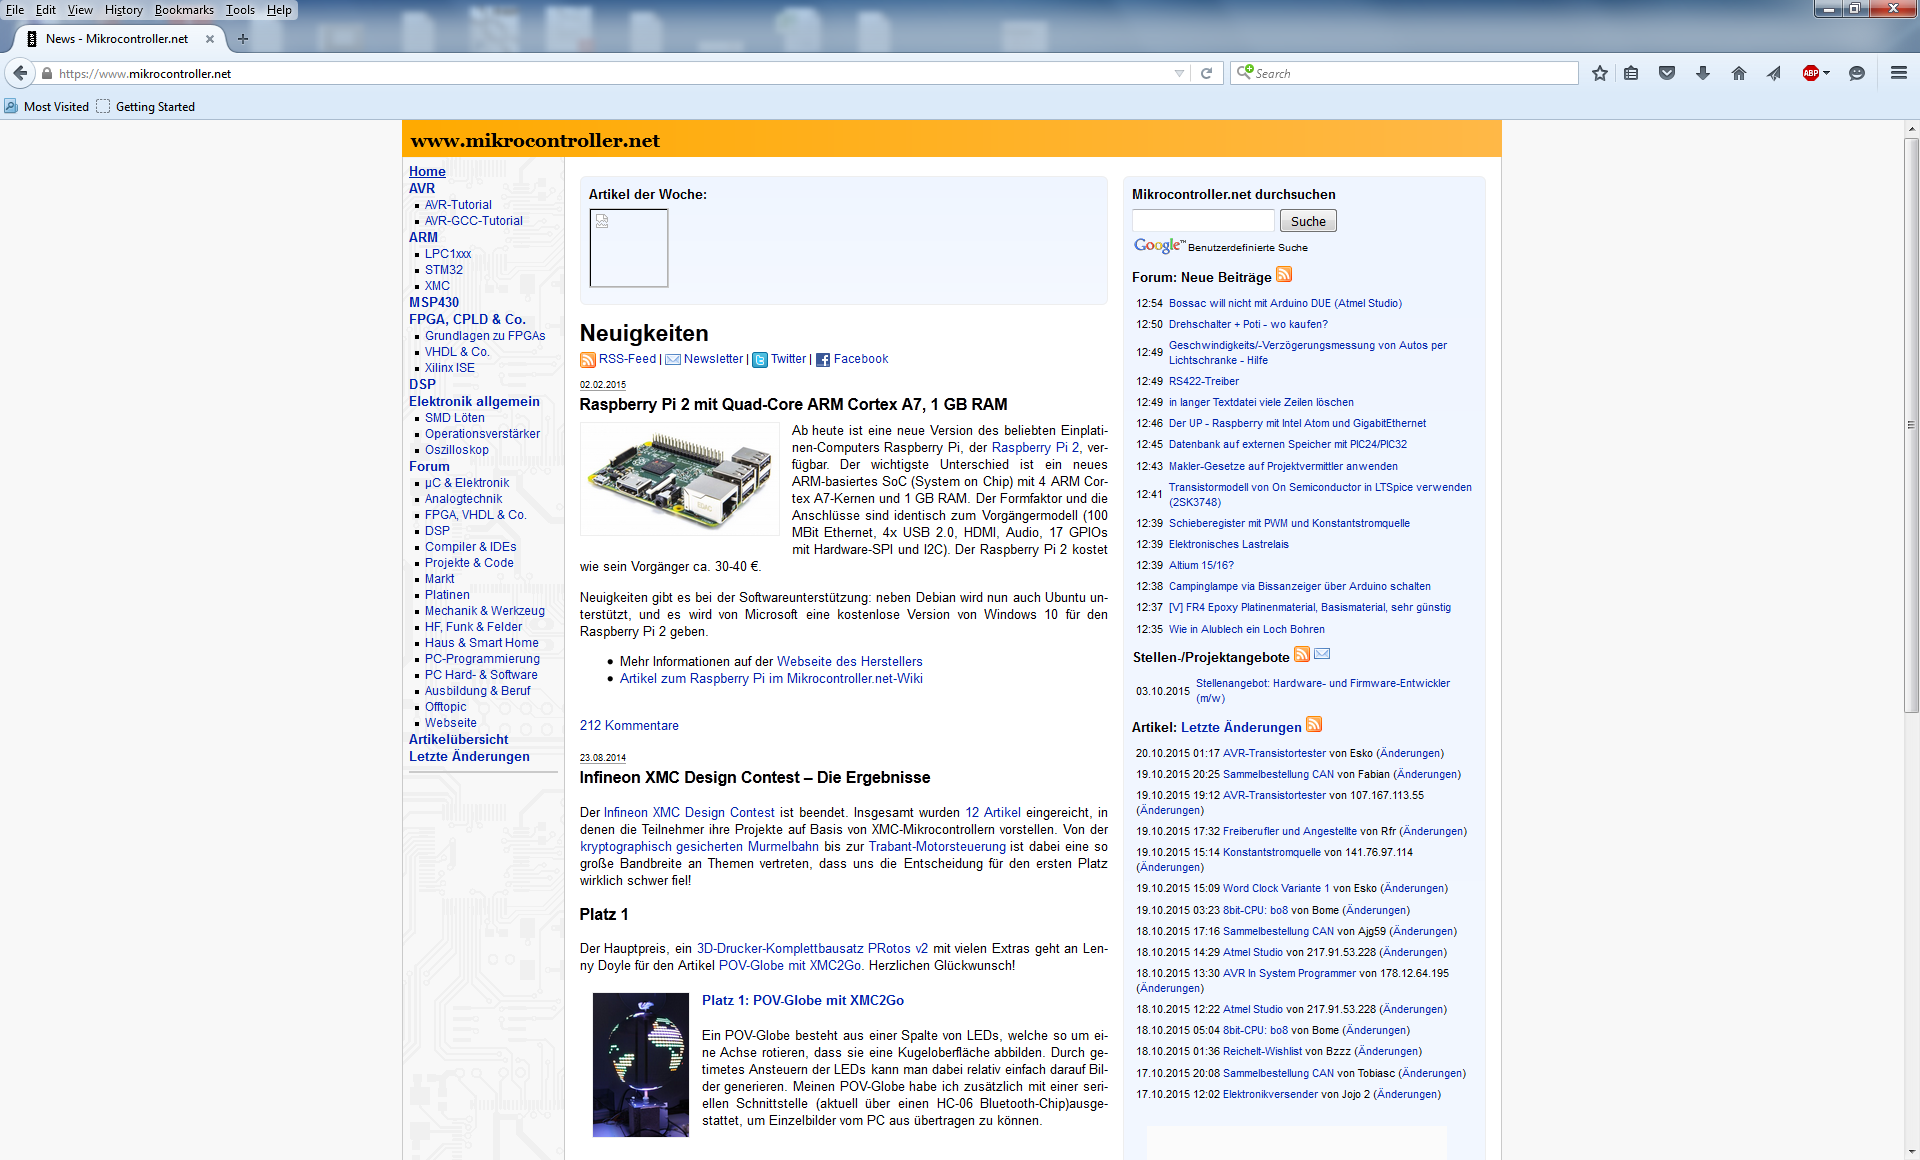Open the Help menu
The width and height of the screenshot is (1920, 1160).
click(x=279, y=10)
